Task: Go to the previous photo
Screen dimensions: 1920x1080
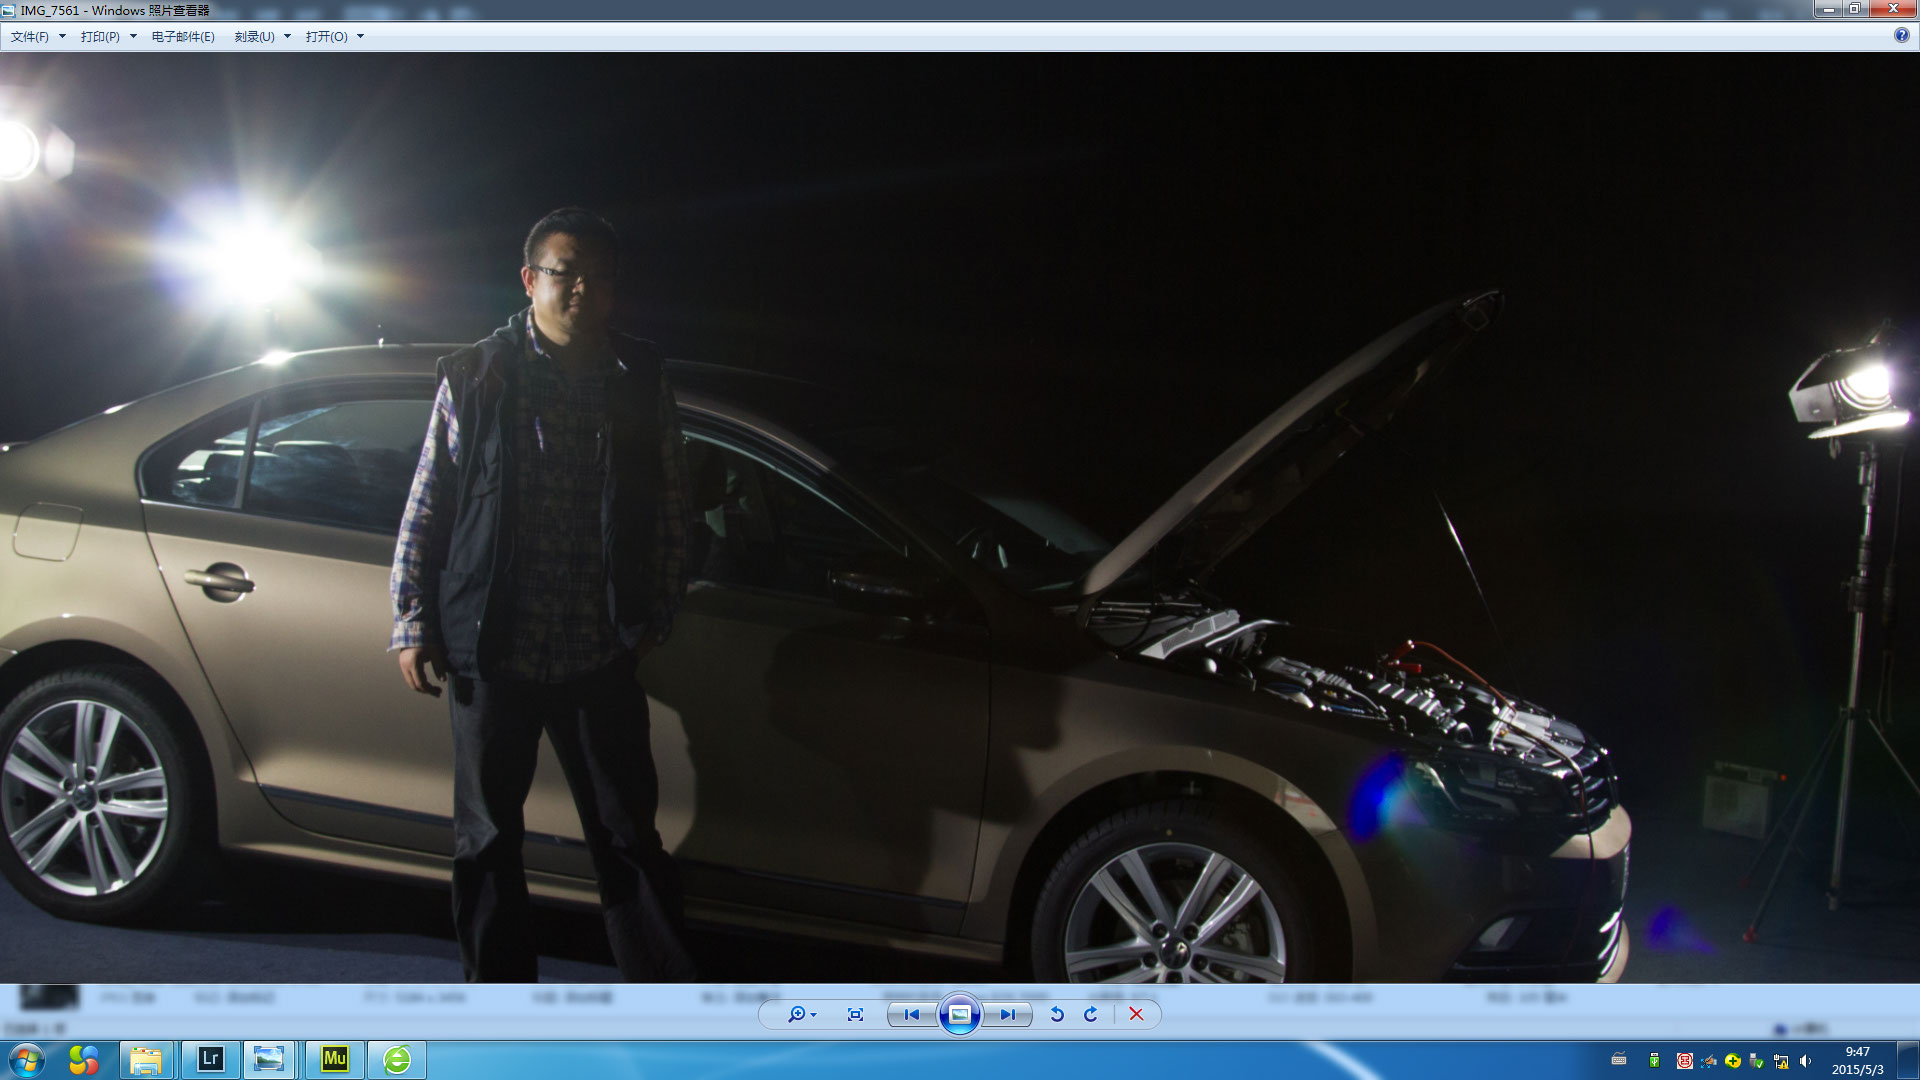Action: point(911,1014)
